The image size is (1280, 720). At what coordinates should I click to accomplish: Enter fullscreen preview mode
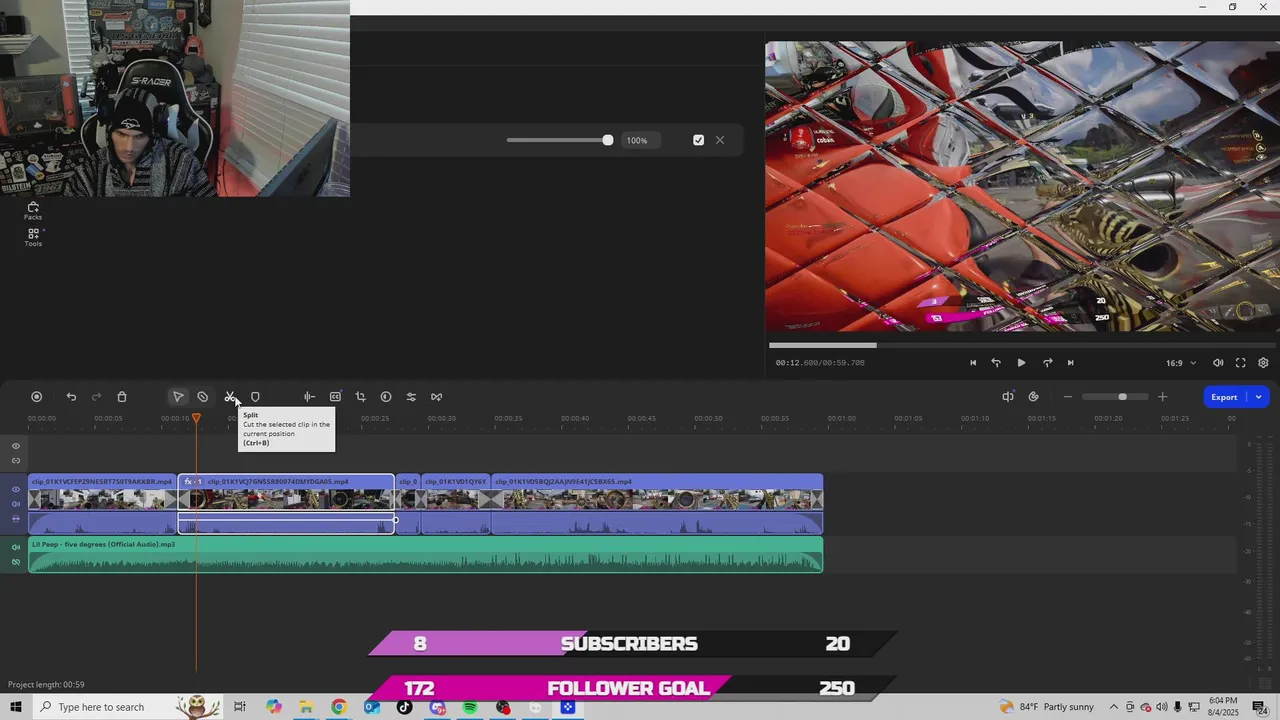pyautogui.click(x=1241, y=363)
